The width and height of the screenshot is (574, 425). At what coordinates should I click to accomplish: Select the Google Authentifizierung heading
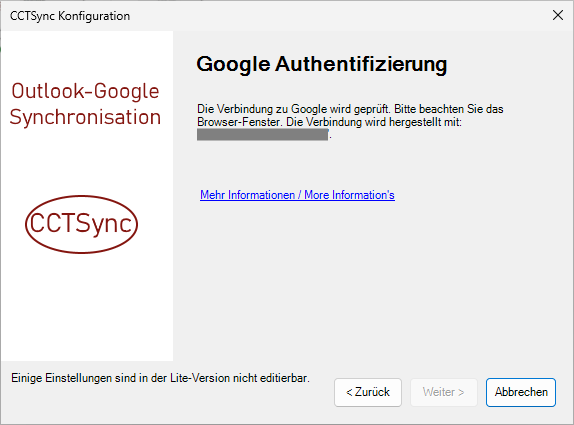coord(321,64)
